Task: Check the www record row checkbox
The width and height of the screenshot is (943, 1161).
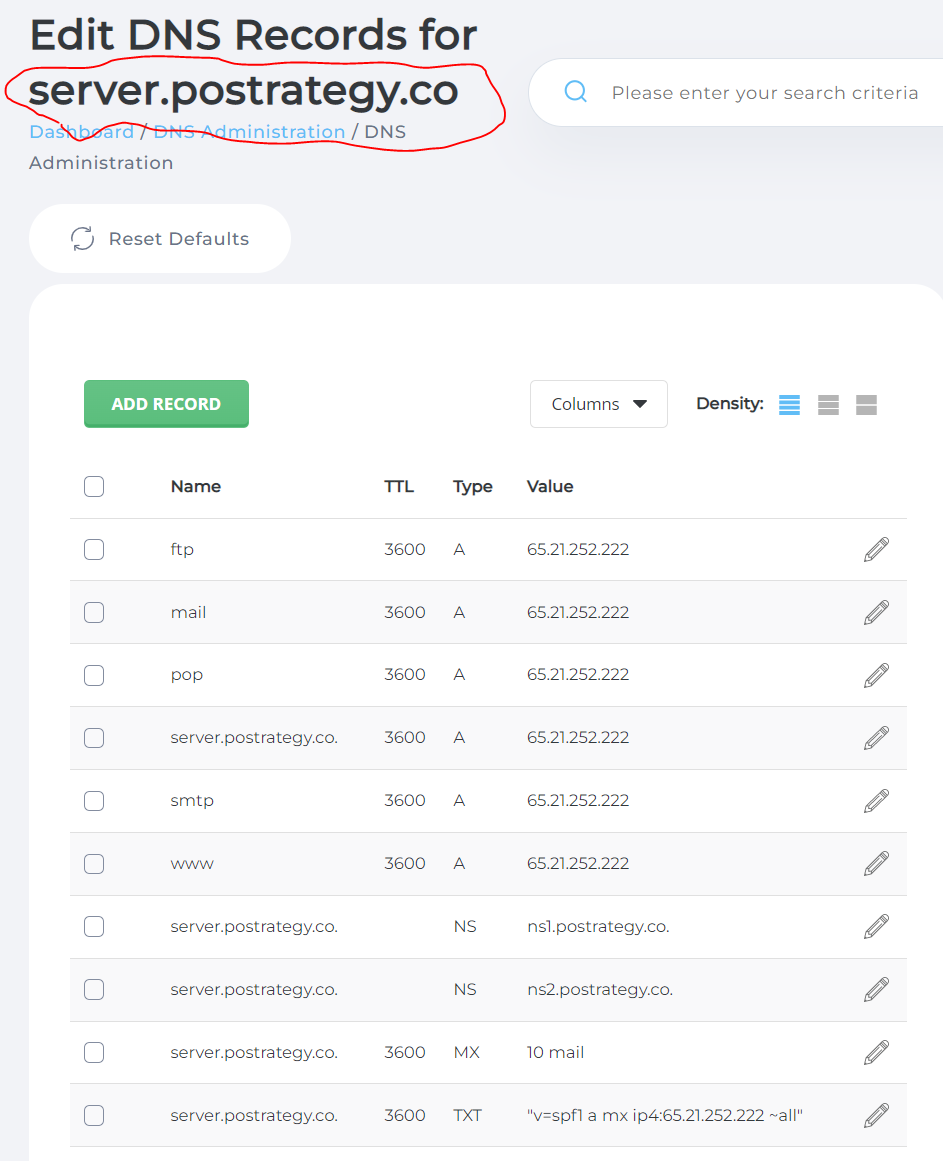Action: click(x=93, y=863)
